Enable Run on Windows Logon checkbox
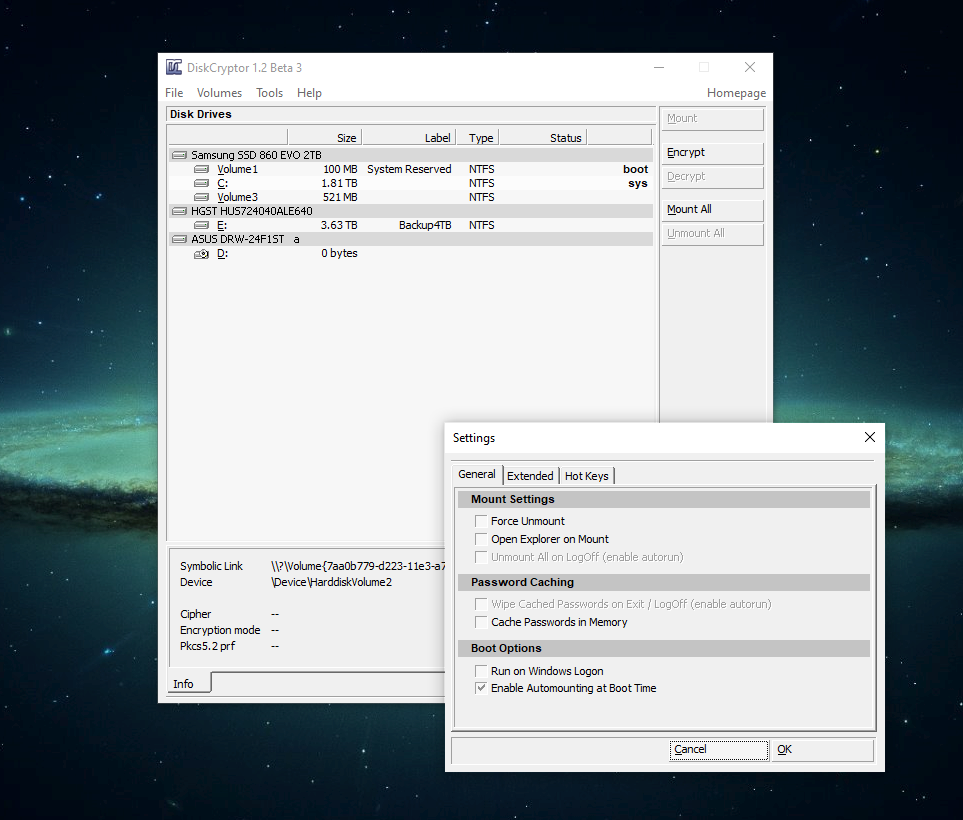The height and width of the screenshot is (820, 963). [x=481, y=671]
